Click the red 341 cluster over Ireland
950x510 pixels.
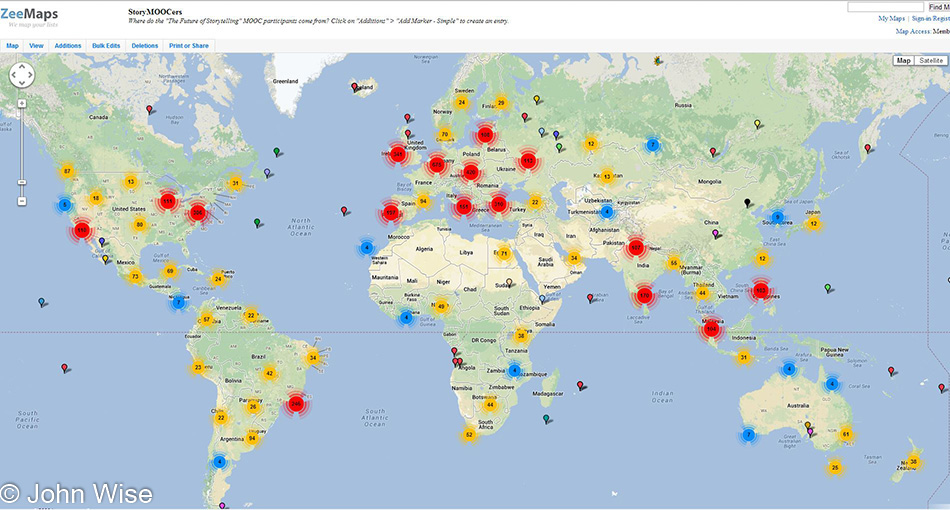pyautogui.click(x=397, y=154)
